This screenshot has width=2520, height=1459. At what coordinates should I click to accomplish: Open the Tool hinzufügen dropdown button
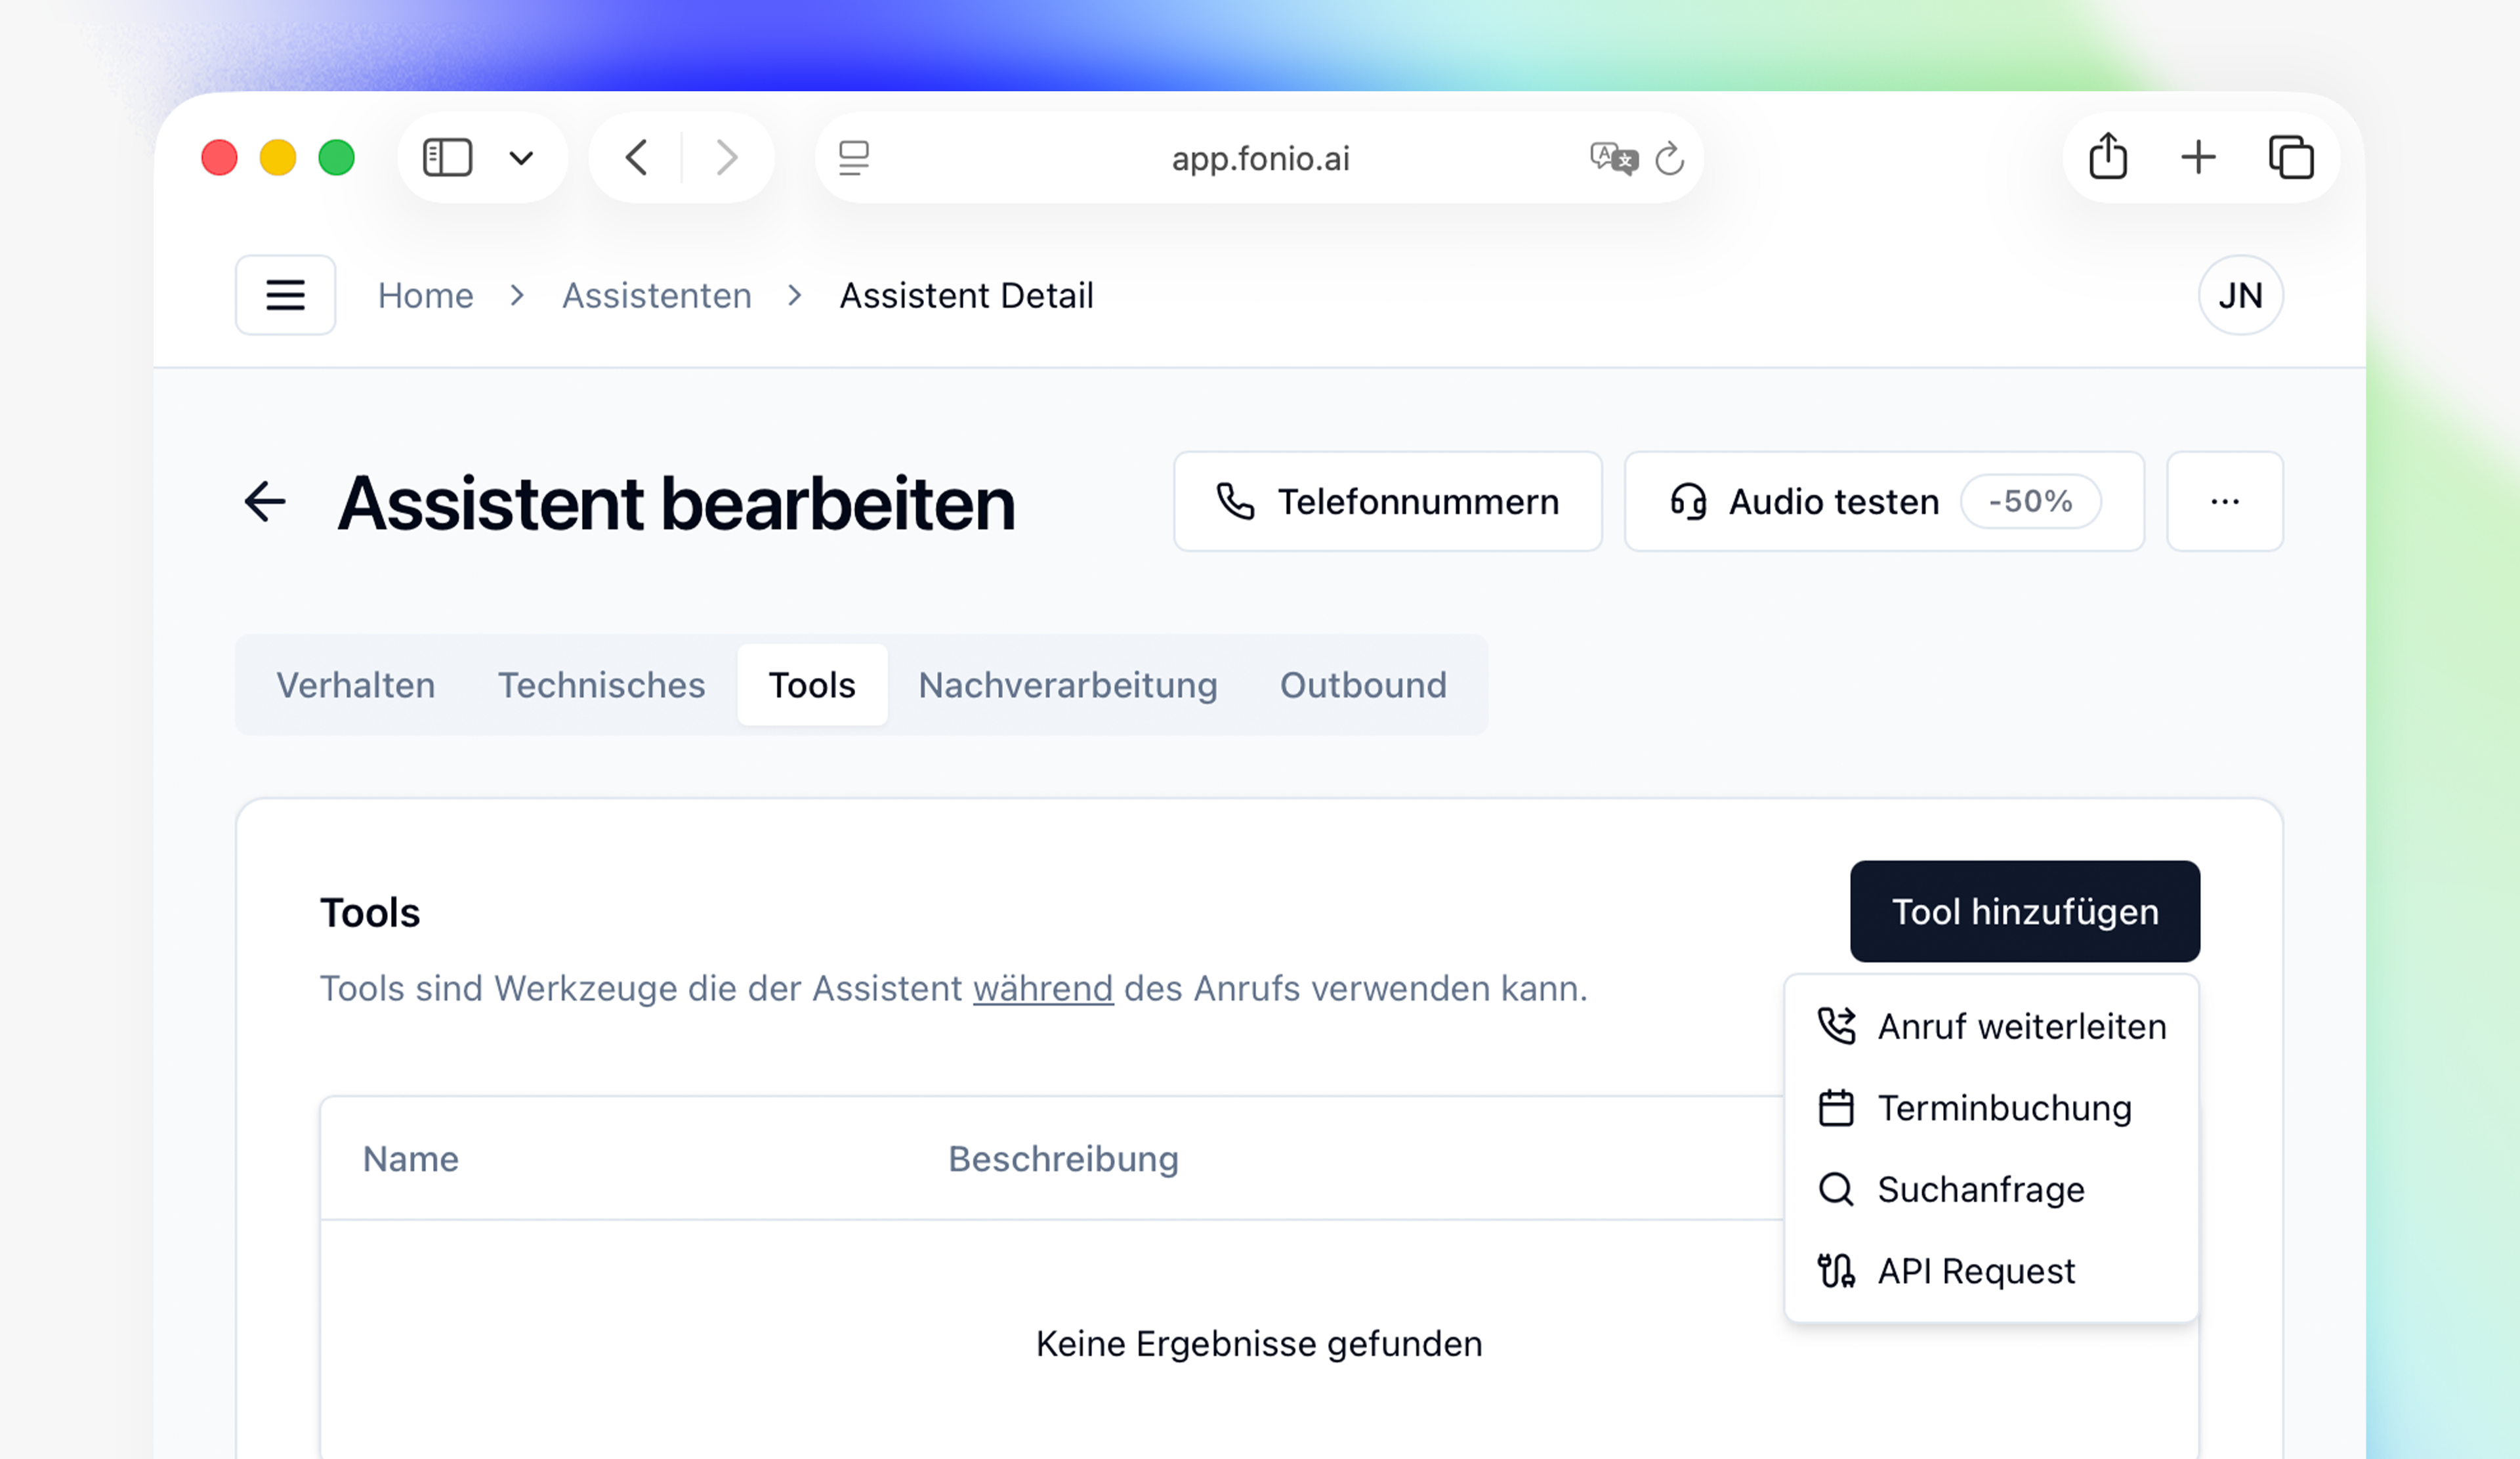pyautogui.click(x=2024, y=911)
